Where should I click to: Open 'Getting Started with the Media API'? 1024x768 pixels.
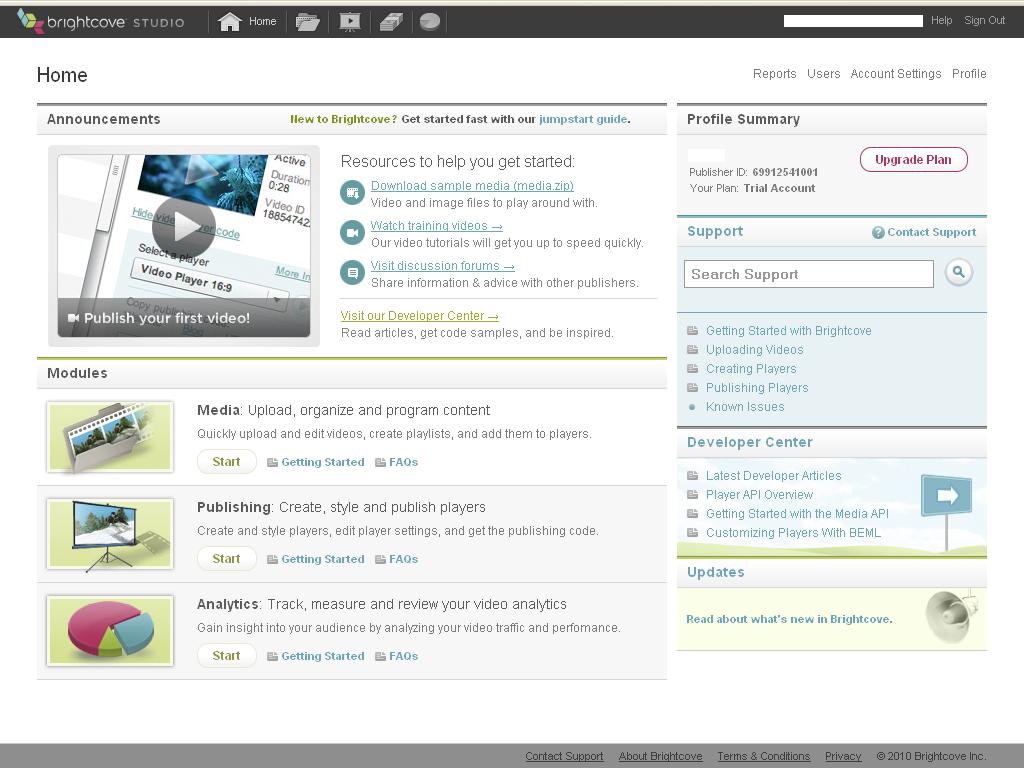pyautogui.click(x=797, y=513)
